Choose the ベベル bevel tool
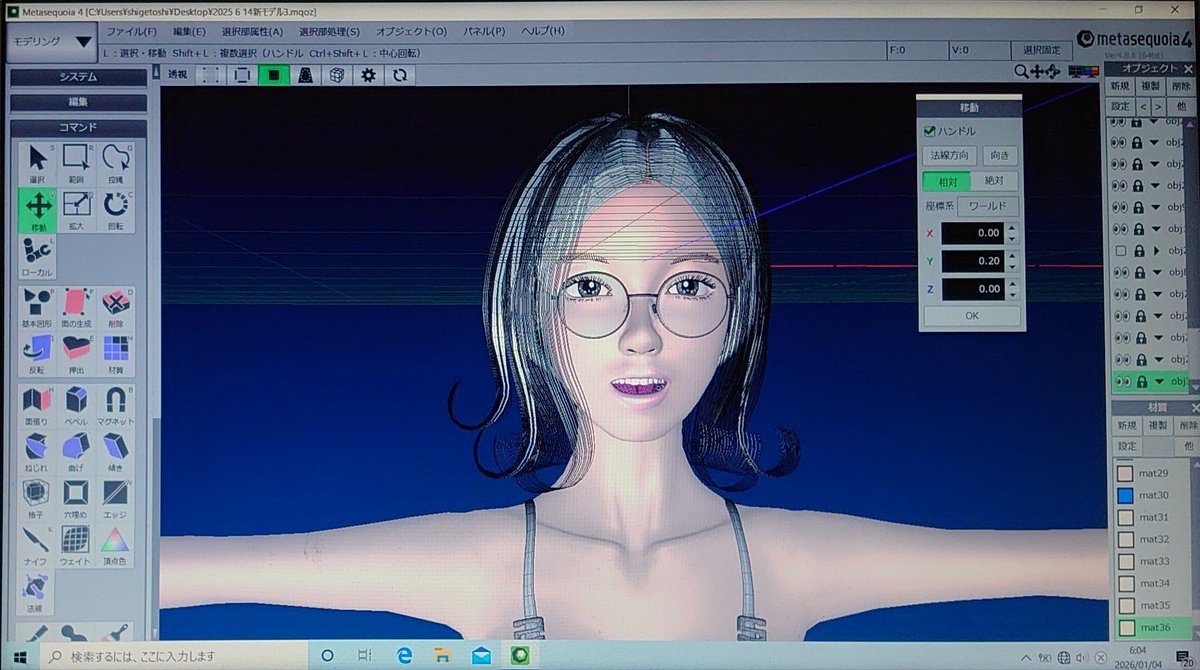 [x=76, y=406]
